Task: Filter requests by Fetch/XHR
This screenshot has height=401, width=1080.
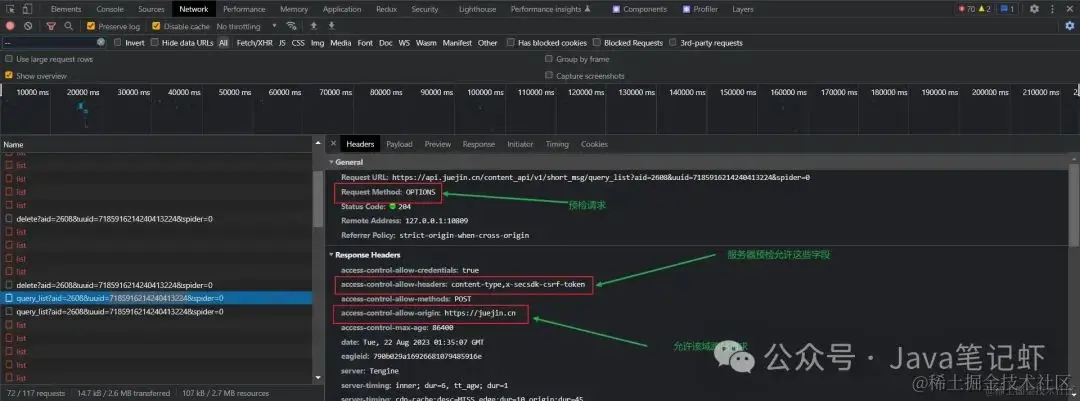Action: click(255, 43)
